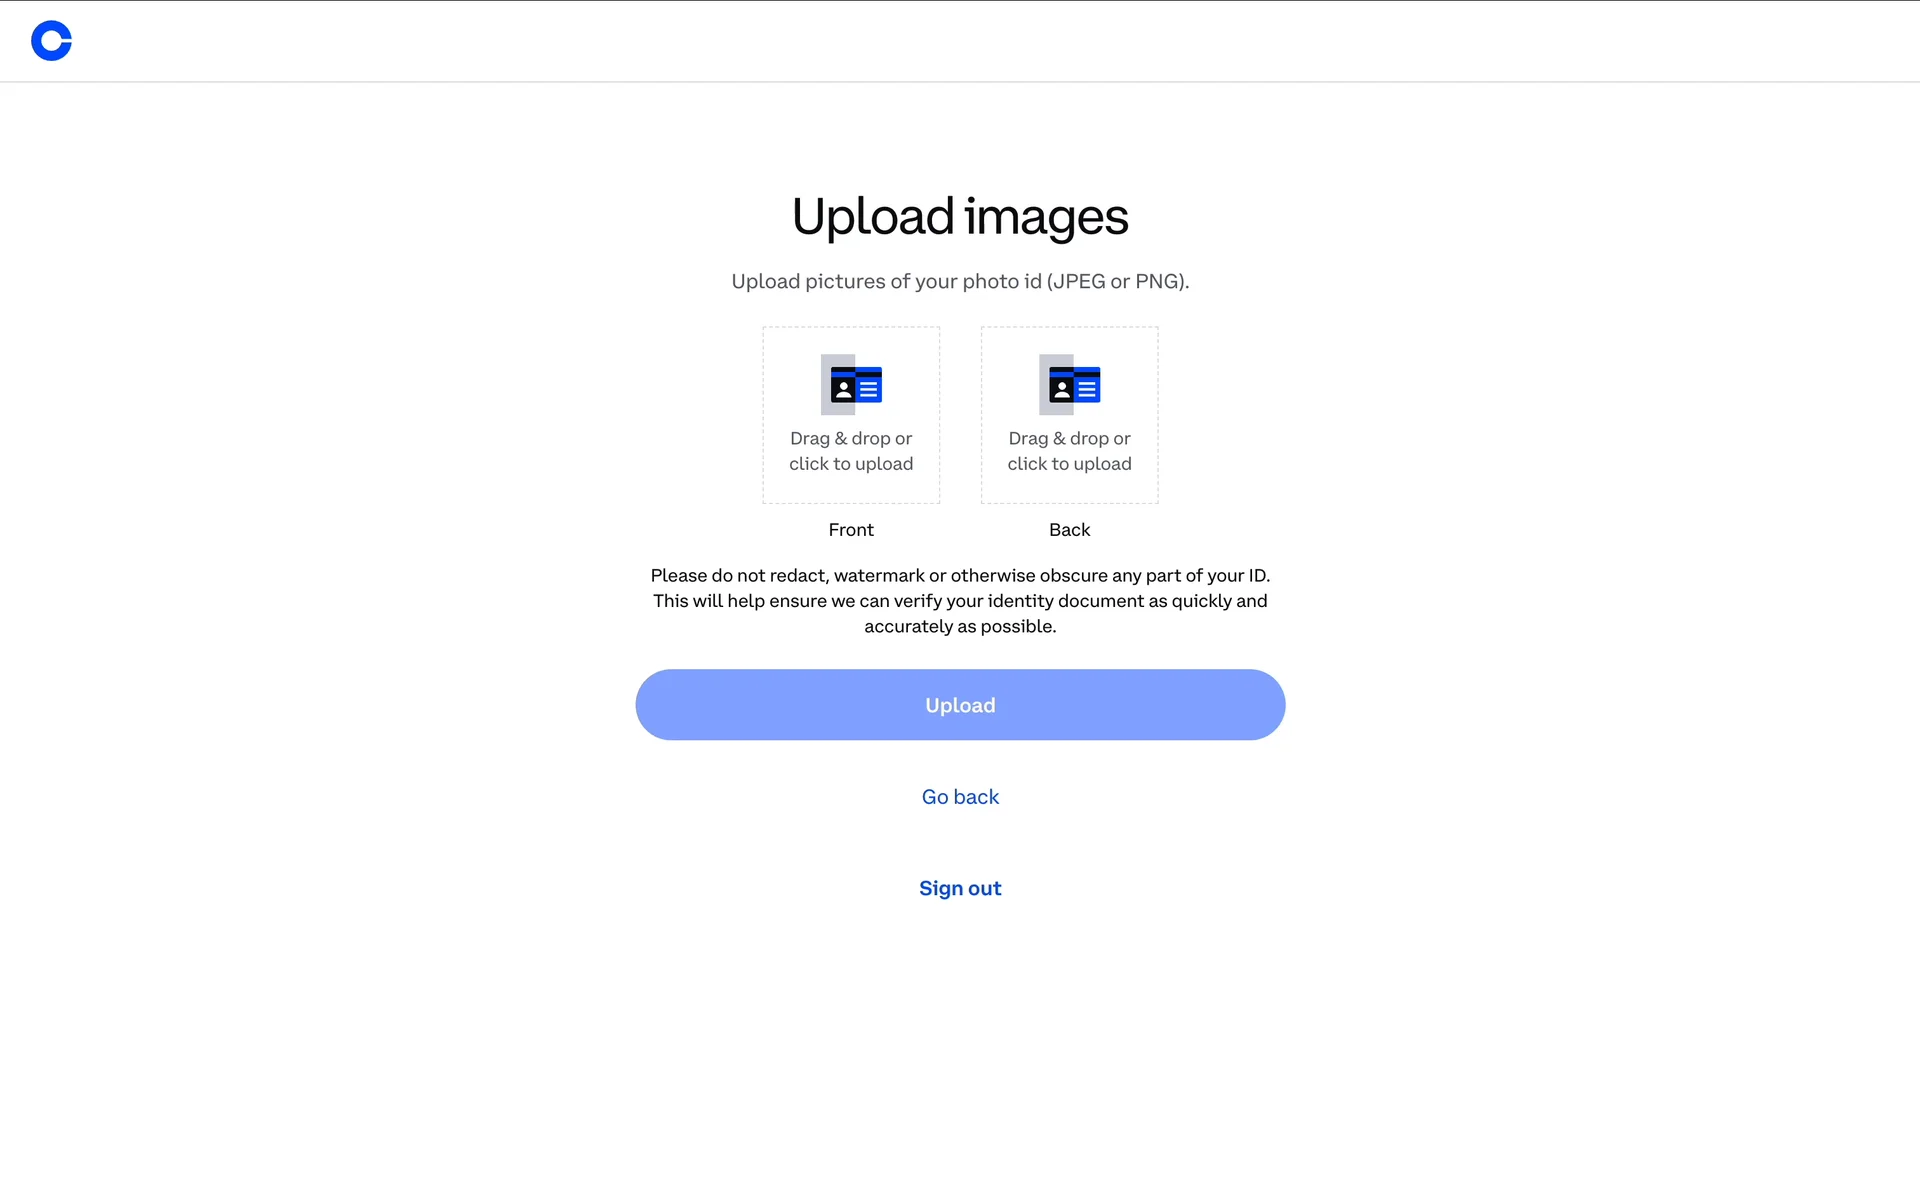Click the Coinbase logo in header

[x=51, y=41]
